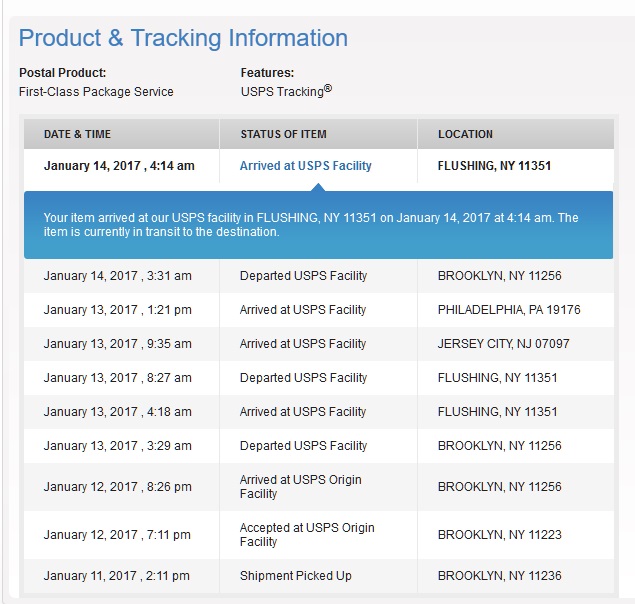Click JERSEY CITY, NJ 07097 location
635x604 pixels.
503,344
